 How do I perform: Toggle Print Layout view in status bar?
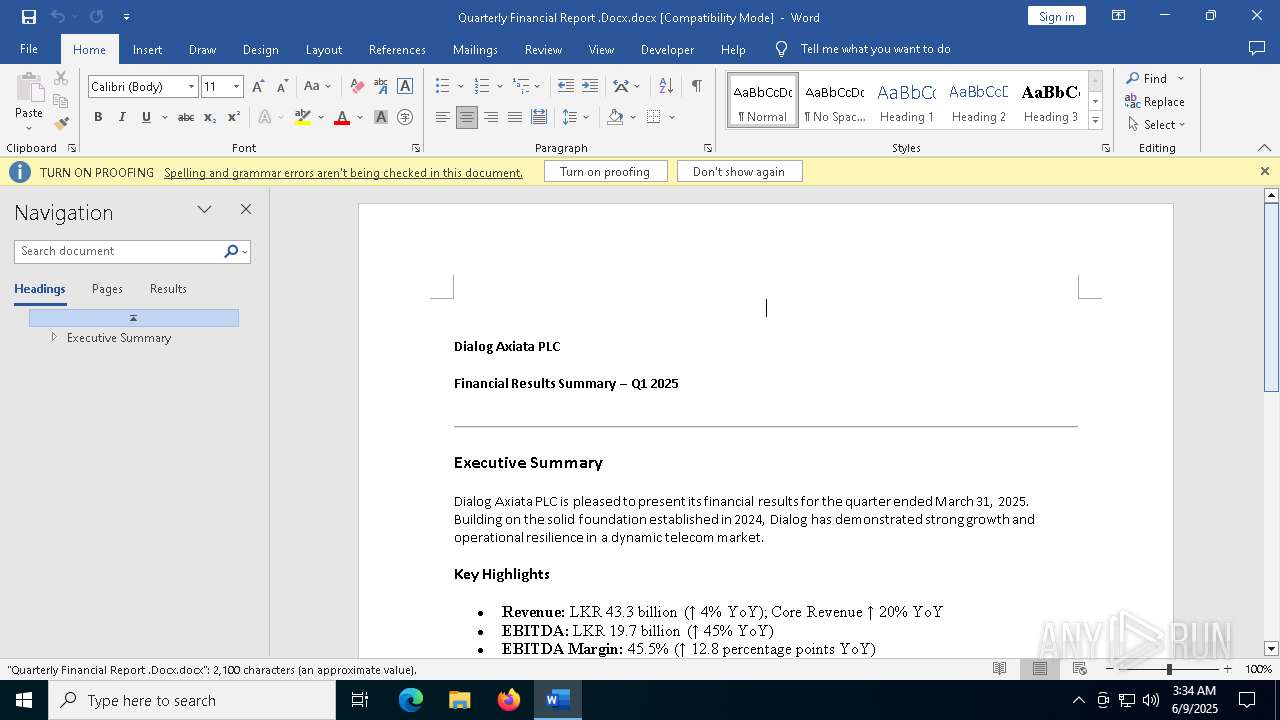[1040, 669]
